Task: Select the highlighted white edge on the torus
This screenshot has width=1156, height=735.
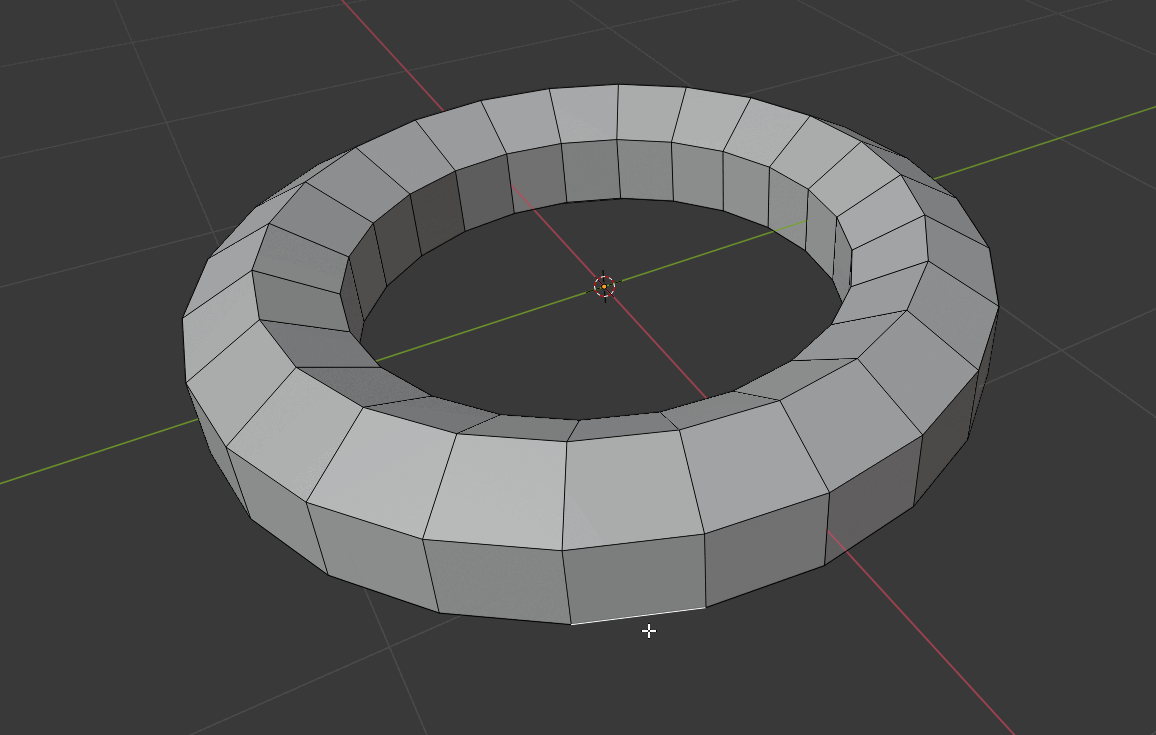Action: tap(638, 616)
